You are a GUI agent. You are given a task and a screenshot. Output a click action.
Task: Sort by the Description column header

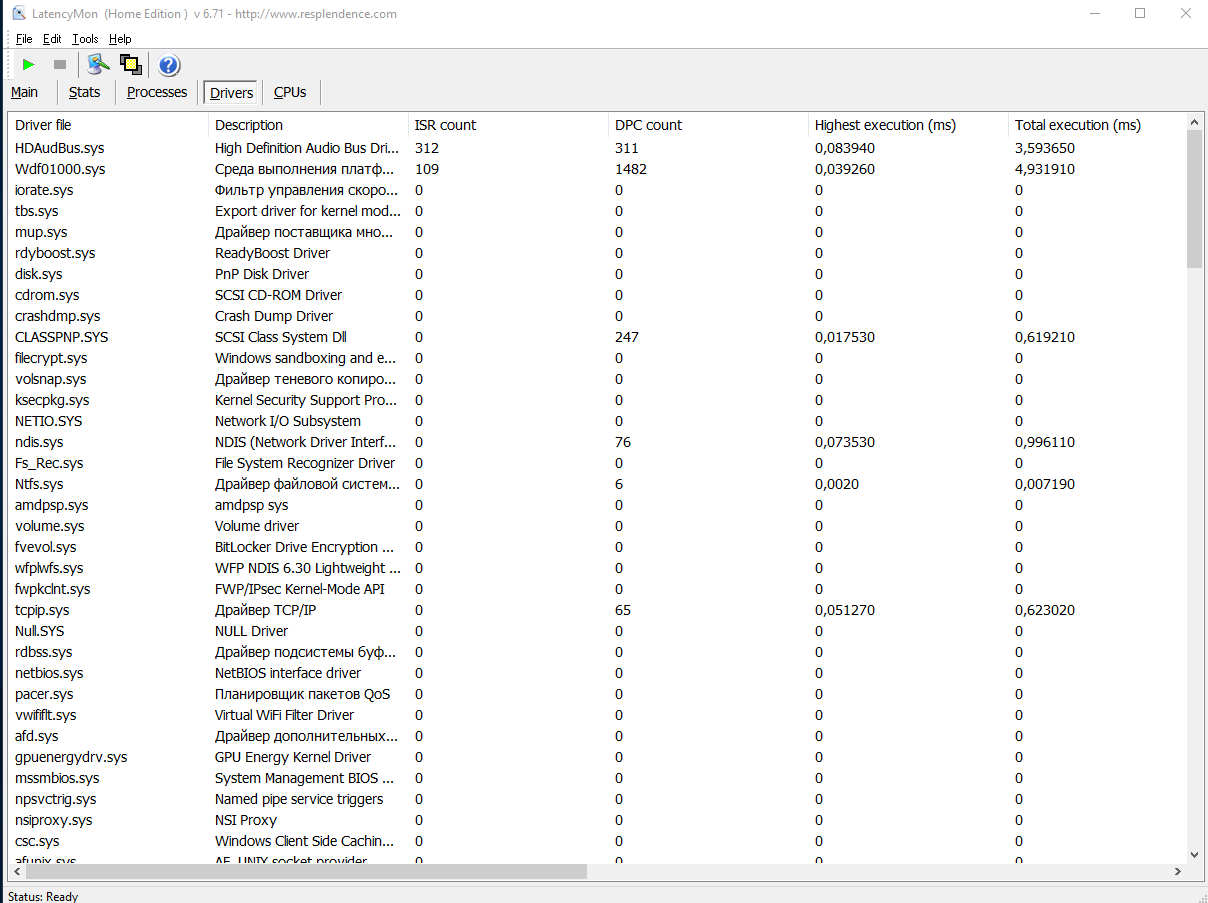(309, 125)
